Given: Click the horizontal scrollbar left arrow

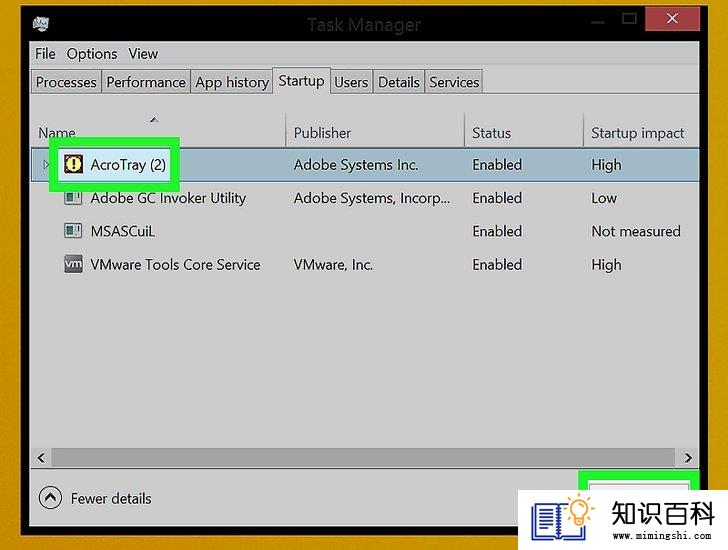Looking at the screenshot, I should pyautogui.click(x=41, y=458).
